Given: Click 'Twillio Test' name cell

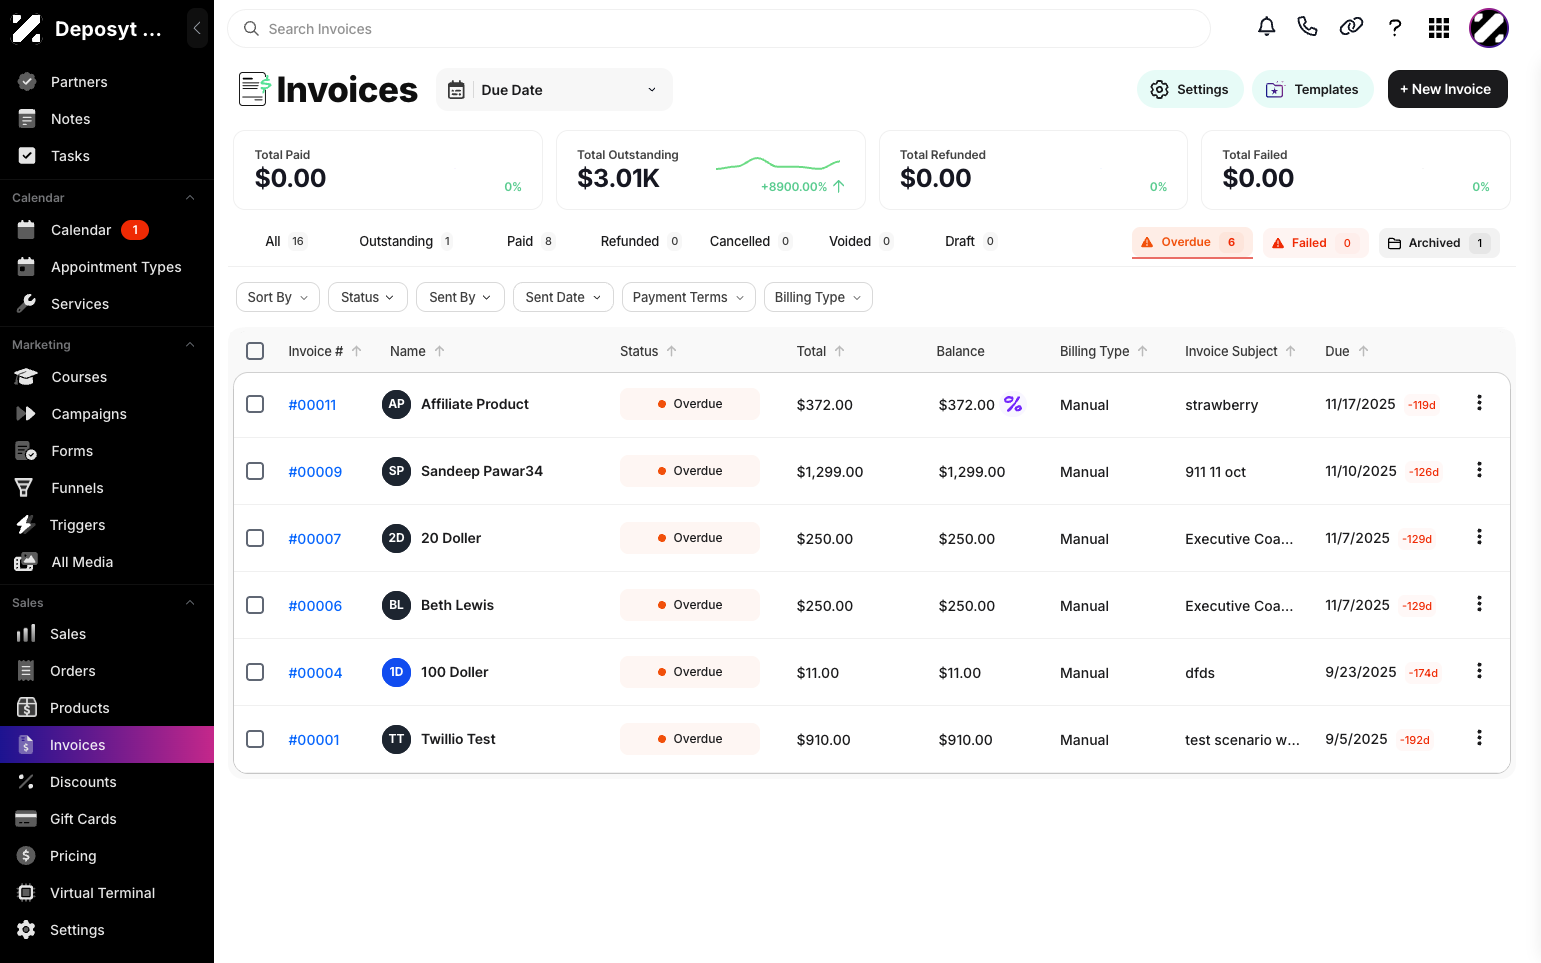Looking at the screenshot, I should pos(458,739).
